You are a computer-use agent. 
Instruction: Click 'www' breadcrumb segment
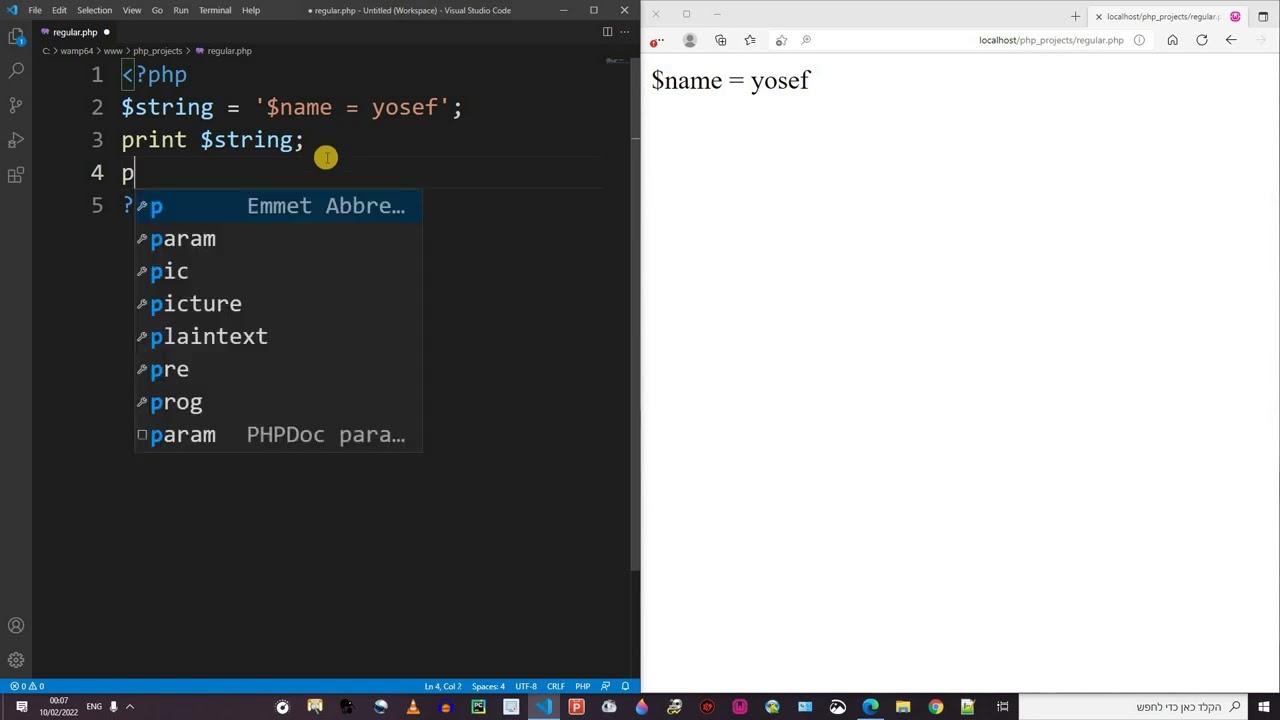(112, 51)
